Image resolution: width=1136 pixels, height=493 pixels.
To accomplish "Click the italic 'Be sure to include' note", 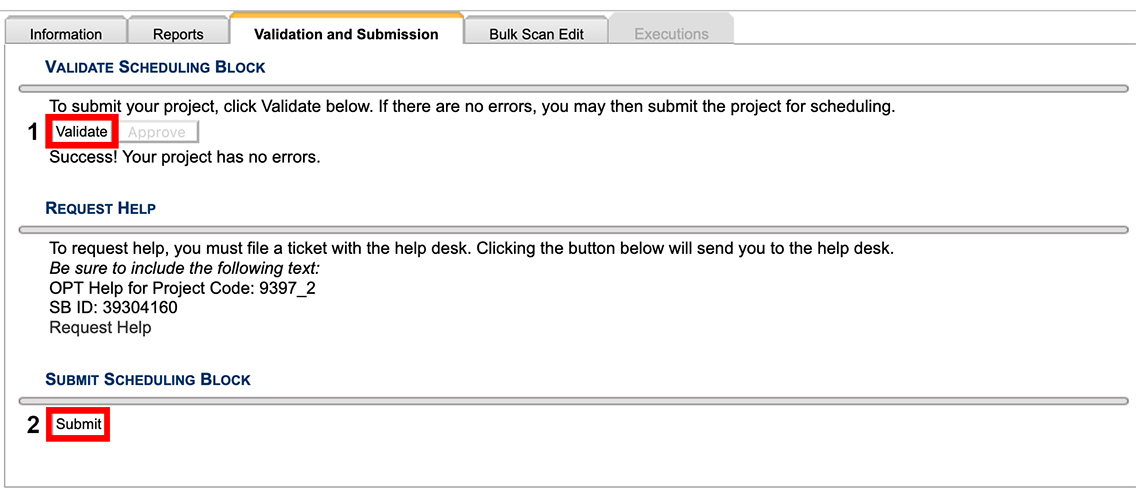I will coord(184,268).
